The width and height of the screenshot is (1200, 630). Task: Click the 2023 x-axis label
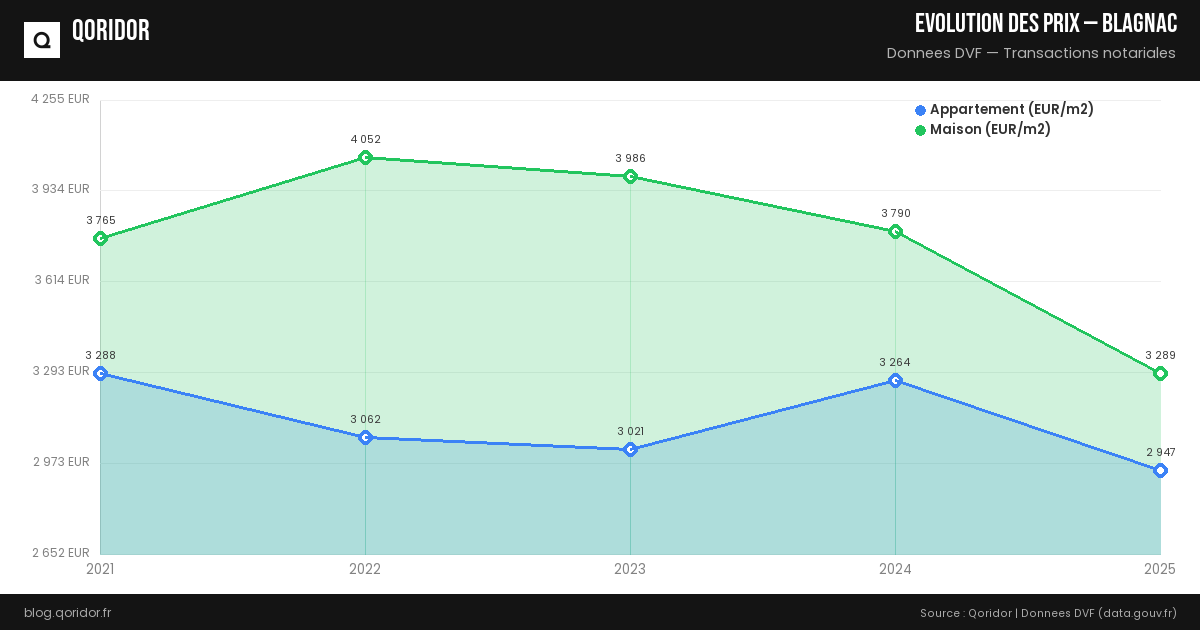click(630, 569)
